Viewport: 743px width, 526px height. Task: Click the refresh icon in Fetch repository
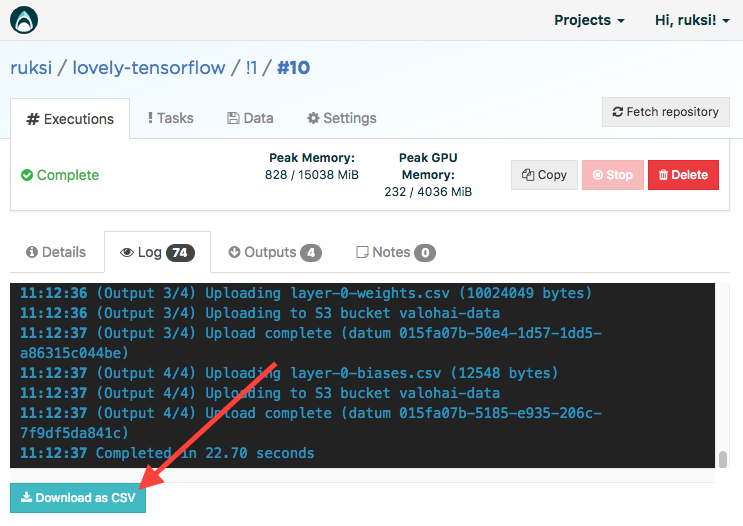coord(617,112)
